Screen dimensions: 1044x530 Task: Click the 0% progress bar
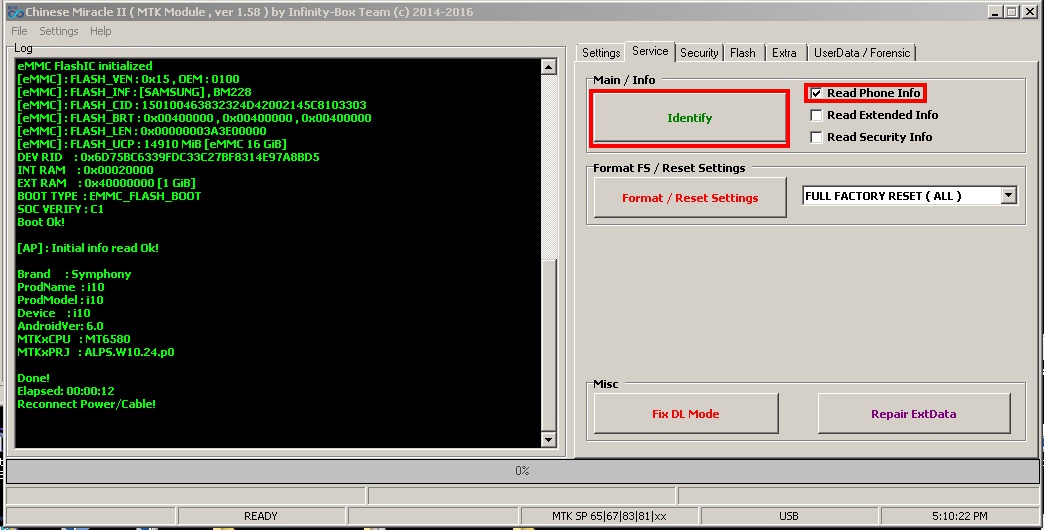point(522,471)
